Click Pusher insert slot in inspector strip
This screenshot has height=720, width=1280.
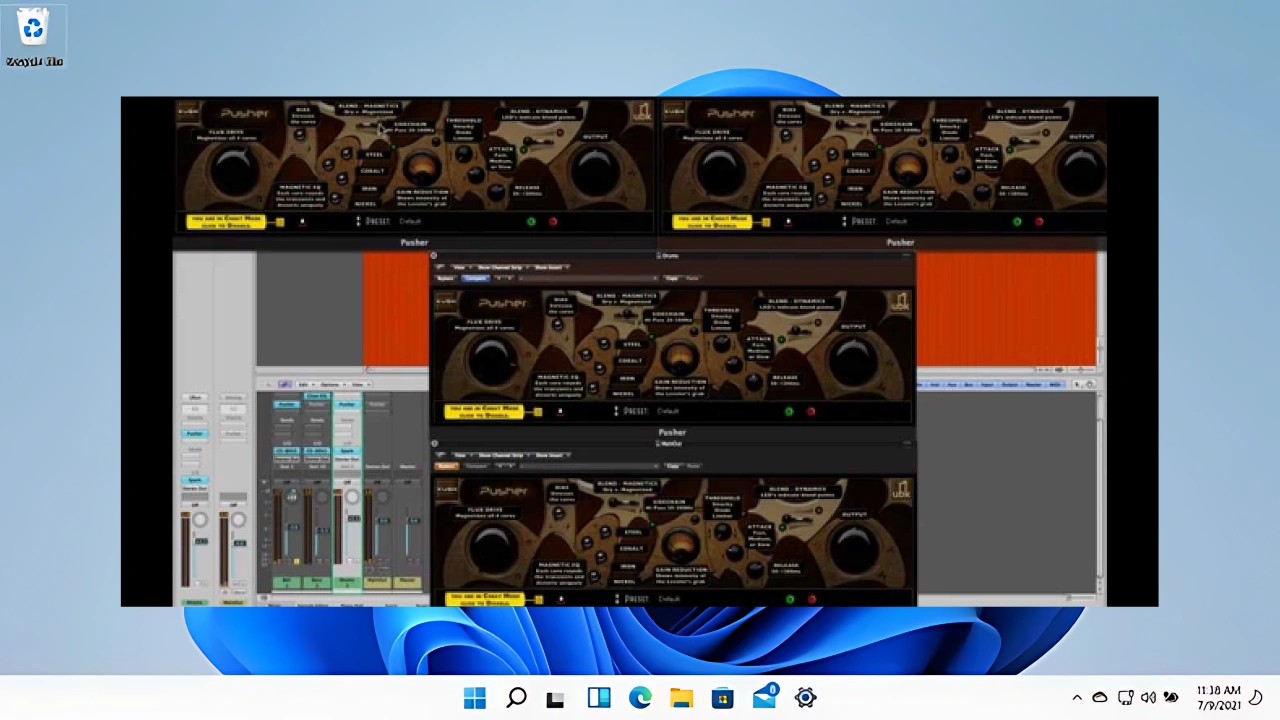point(195,433)
